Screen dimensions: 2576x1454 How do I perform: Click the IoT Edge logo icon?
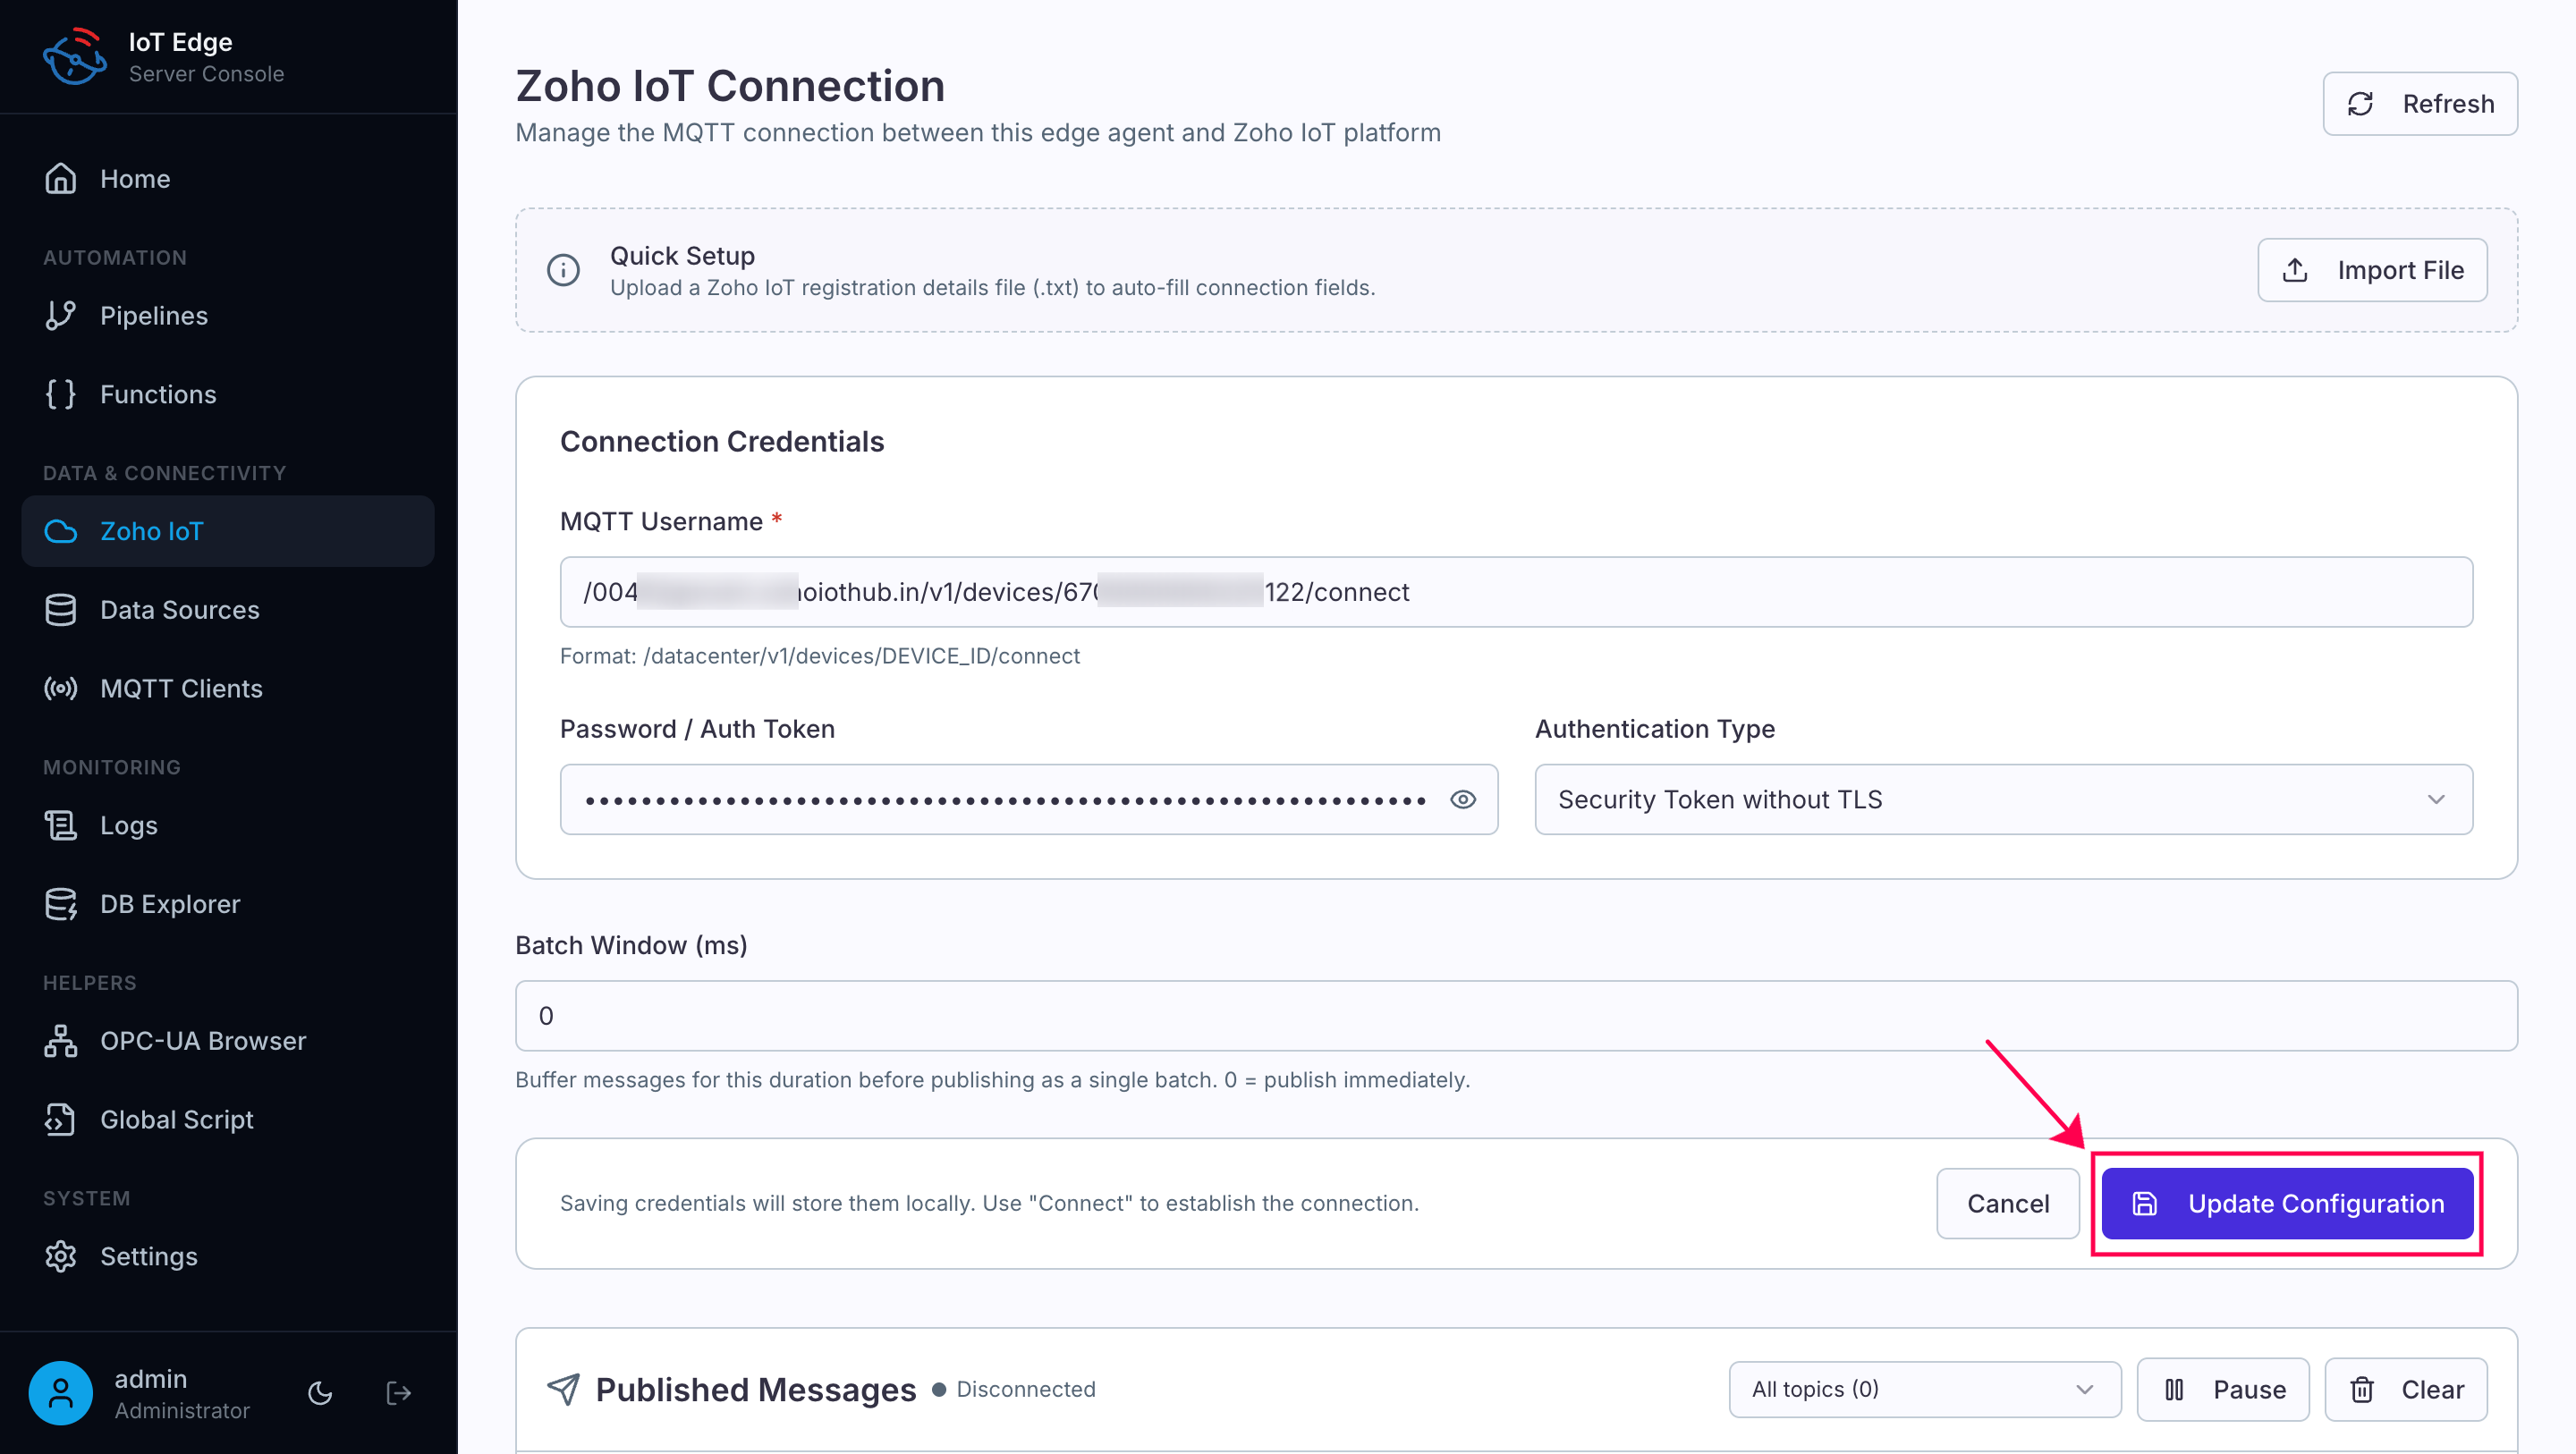pyautogui.click(x=74, y=57)
